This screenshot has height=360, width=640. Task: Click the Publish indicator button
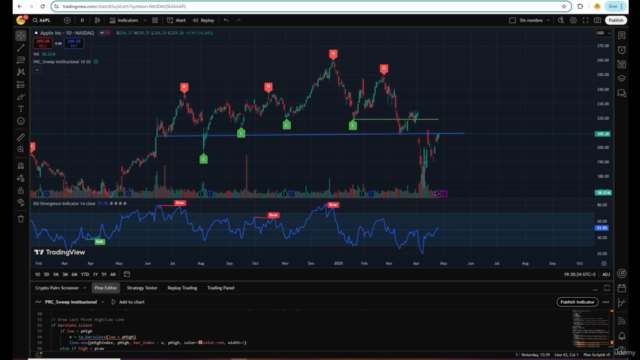coord(577,302)
